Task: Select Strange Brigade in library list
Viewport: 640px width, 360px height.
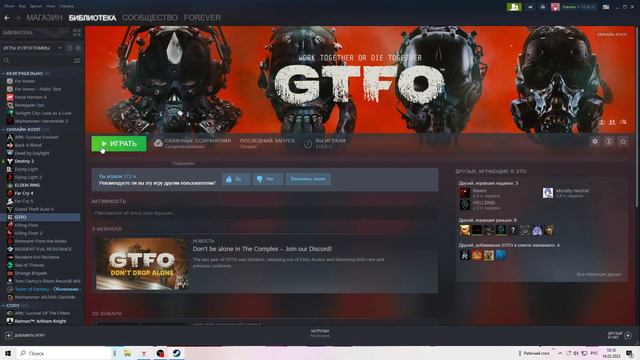Action: point(31,273)
